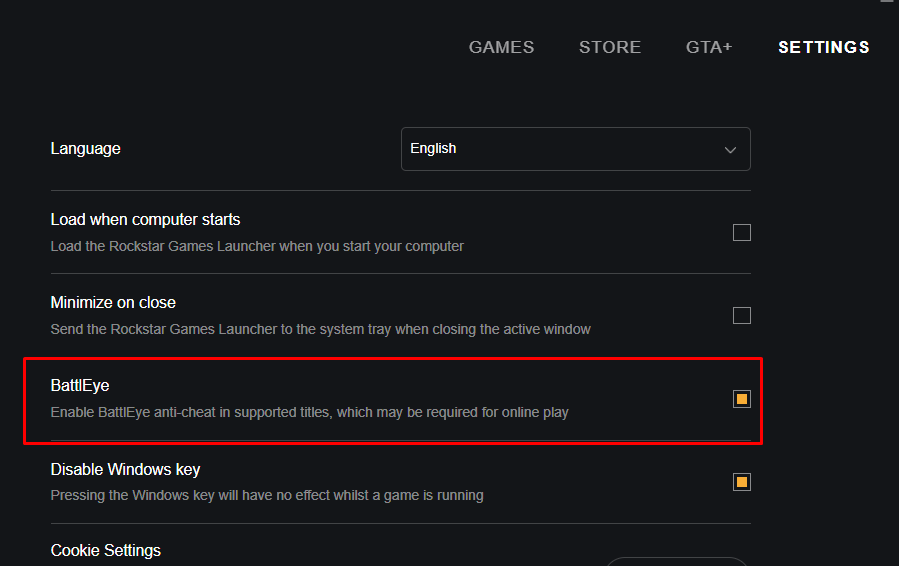Select the SETTINGS tab
Screen dimensions: 899x566
[x=823, y=47]
